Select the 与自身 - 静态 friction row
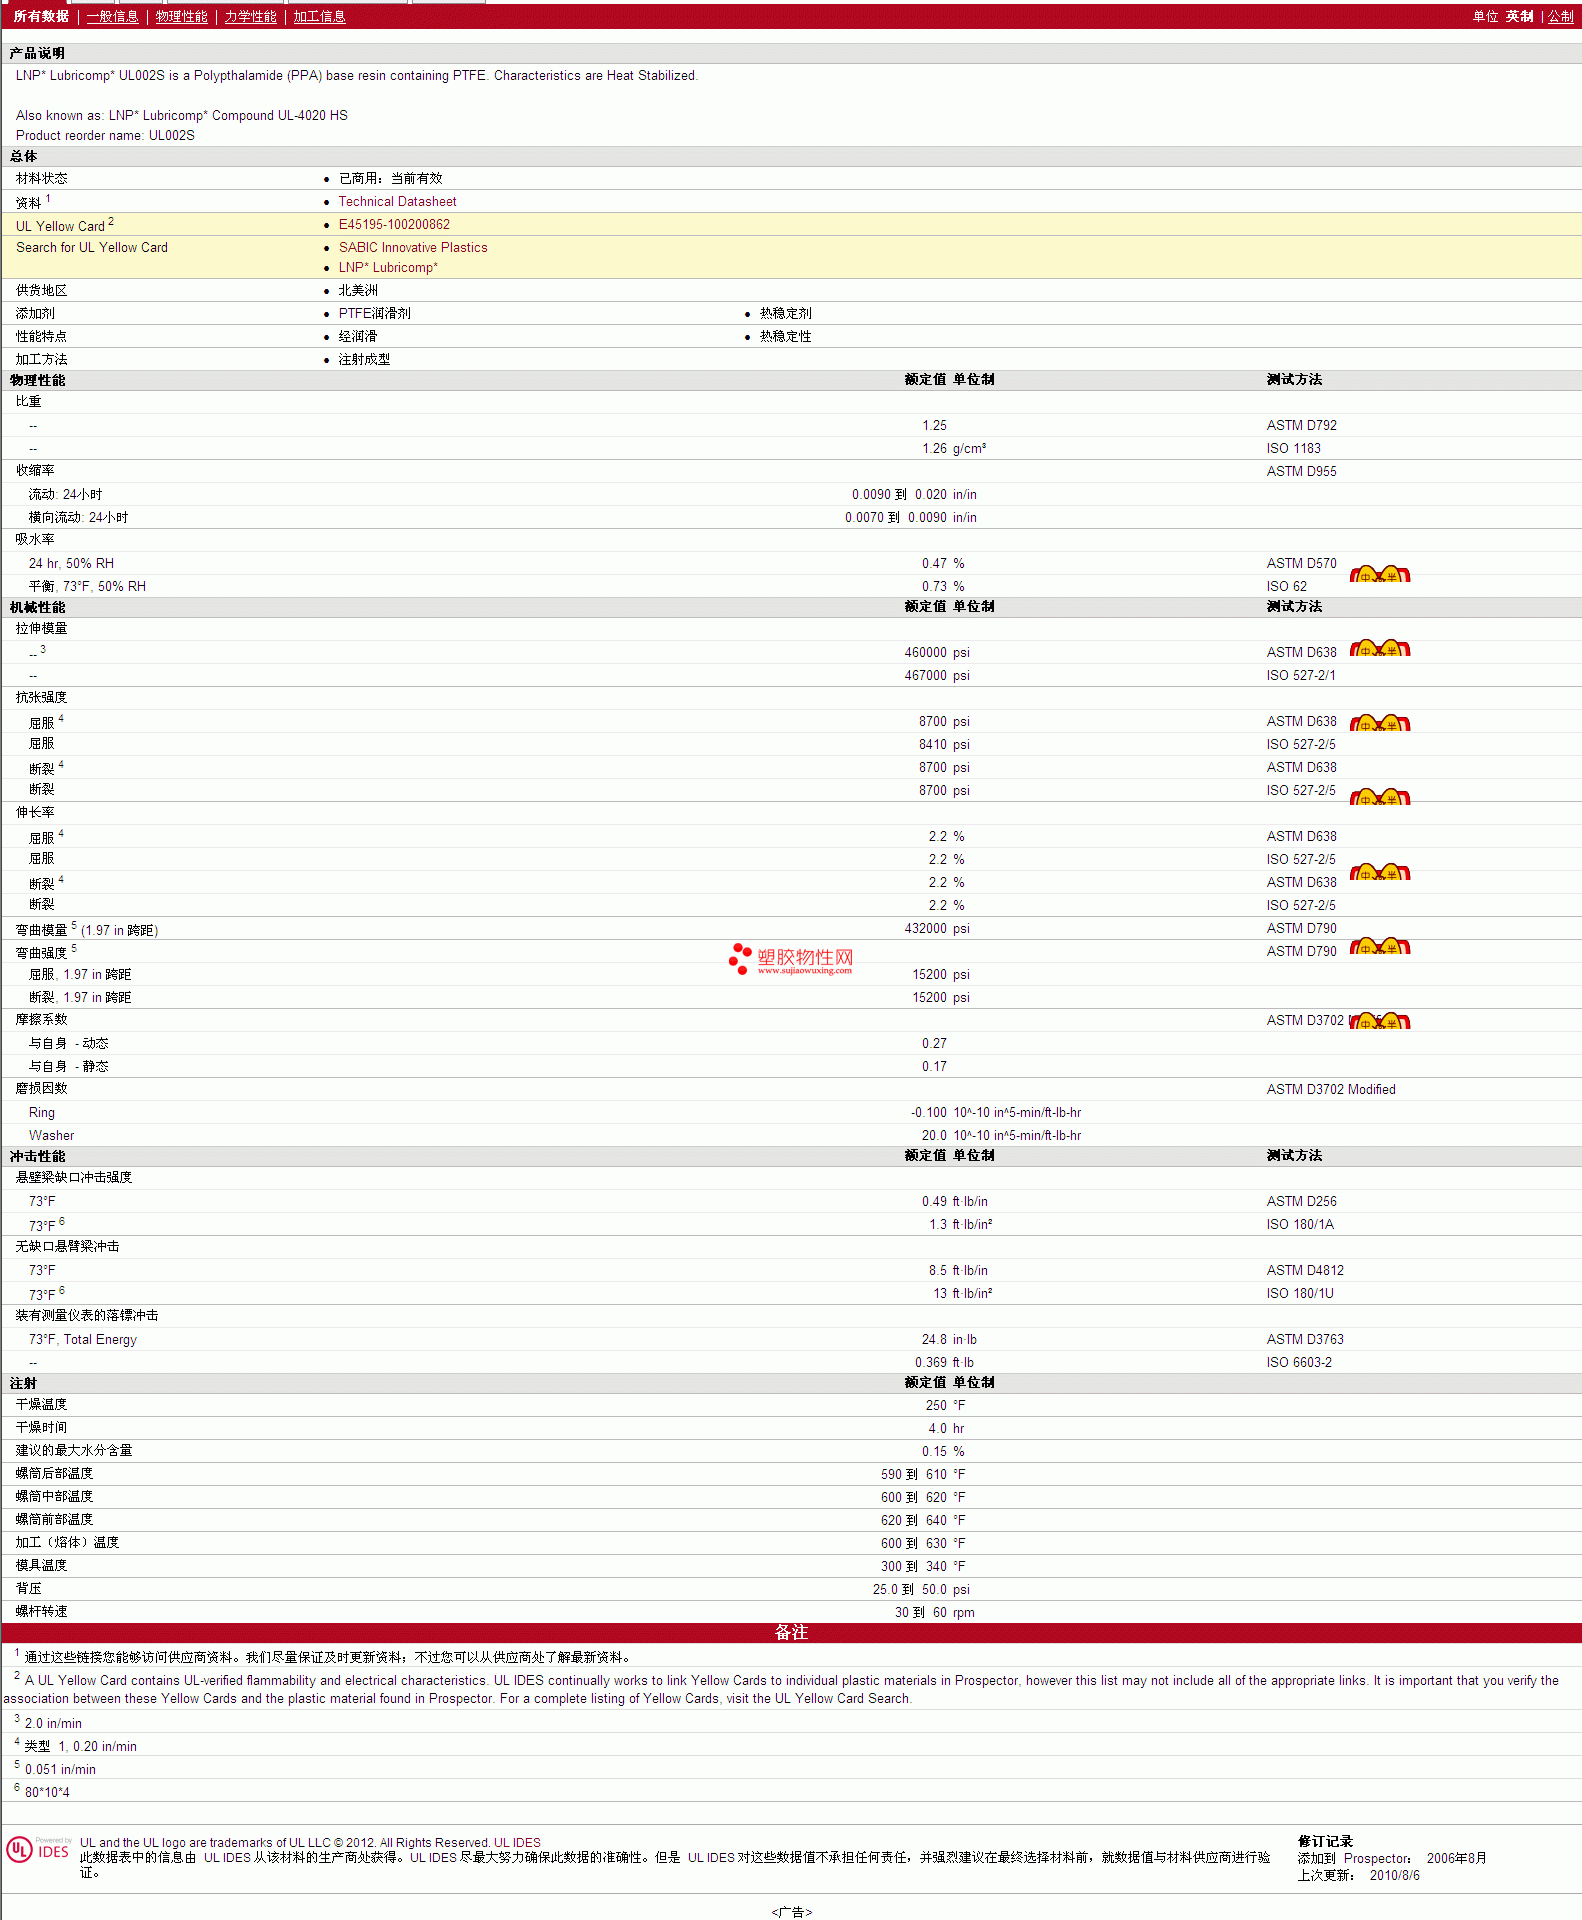This screenshot has width=1582, height=1920. [x=791, y=1066]
